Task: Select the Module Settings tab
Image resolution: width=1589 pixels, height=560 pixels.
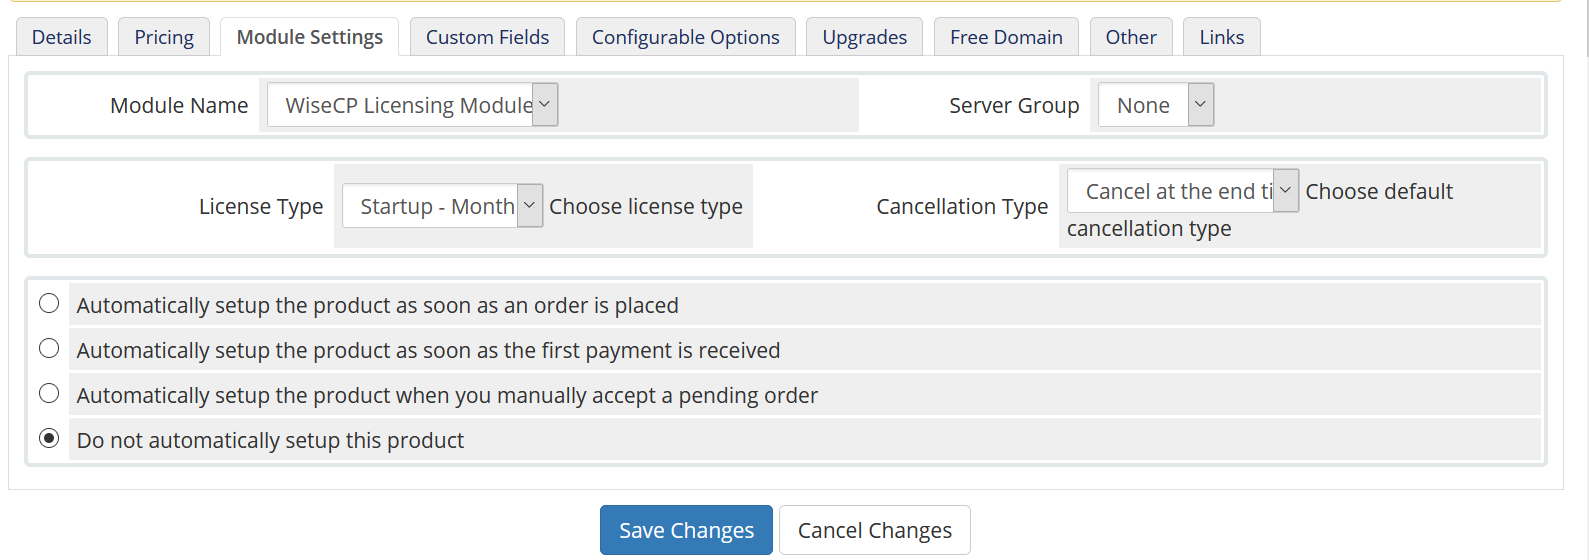Action: [309, 37]
